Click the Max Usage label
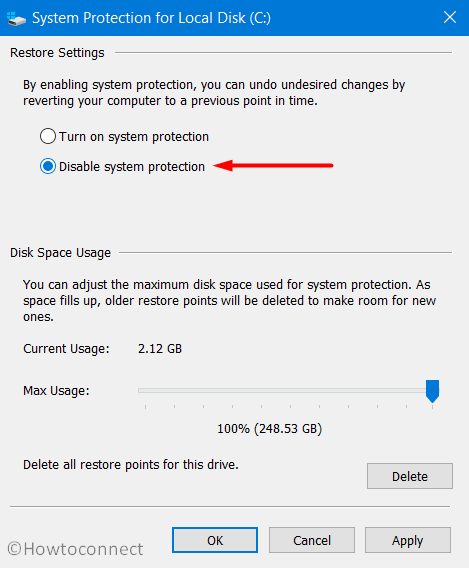 tap(56, 391)
